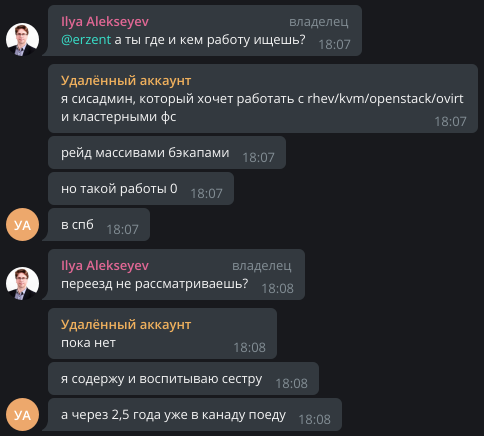Click the 'владелец' badge on the relocation question

pyautogui.click(x=261, y=266)
